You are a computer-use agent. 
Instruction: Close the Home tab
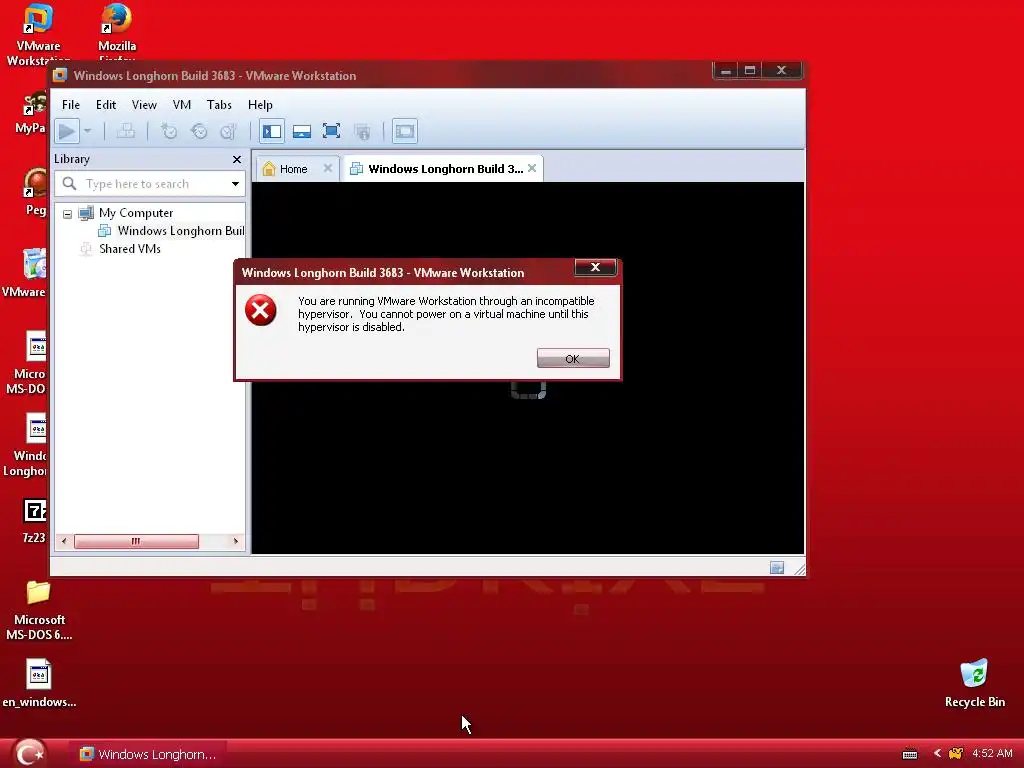click(328, 168)
